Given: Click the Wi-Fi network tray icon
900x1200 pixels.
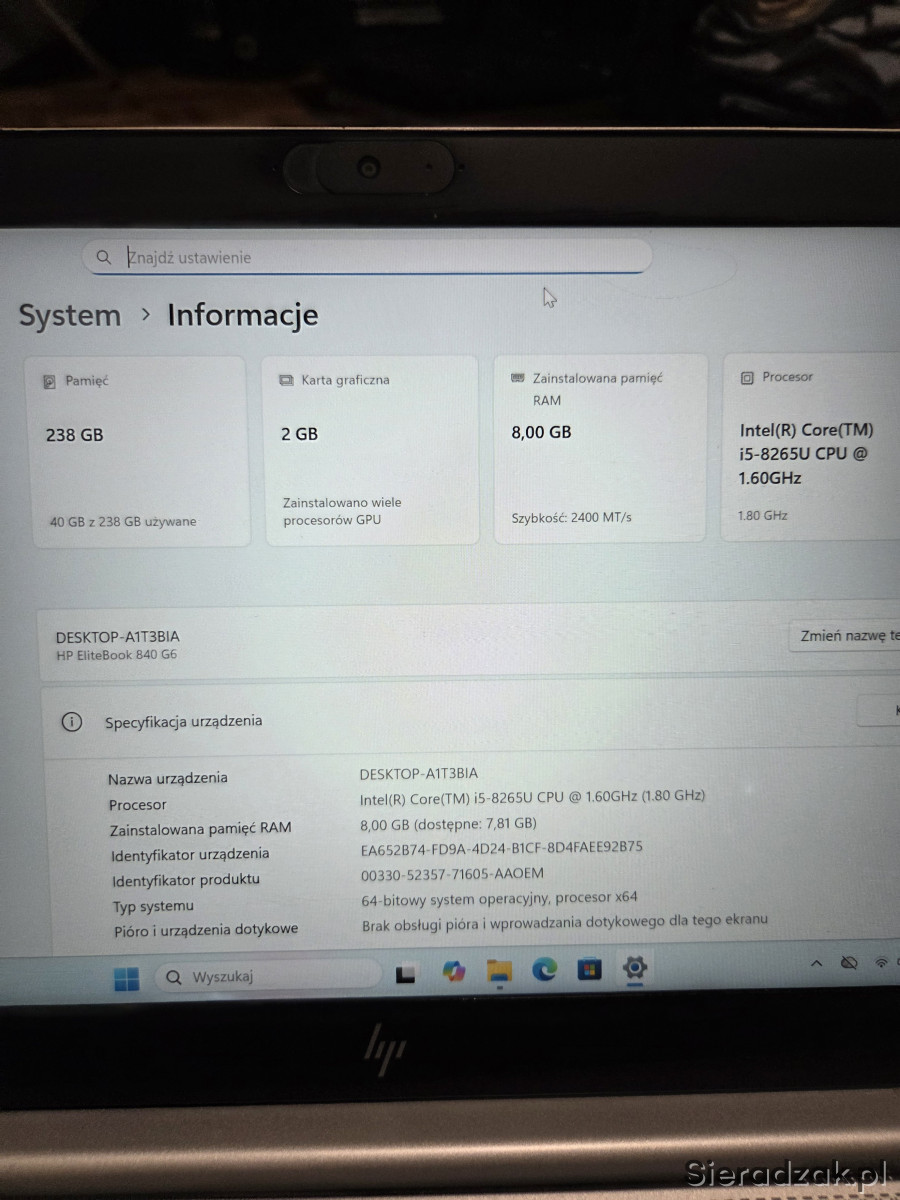Looking at the screenshot, I should tap(881, 962).
